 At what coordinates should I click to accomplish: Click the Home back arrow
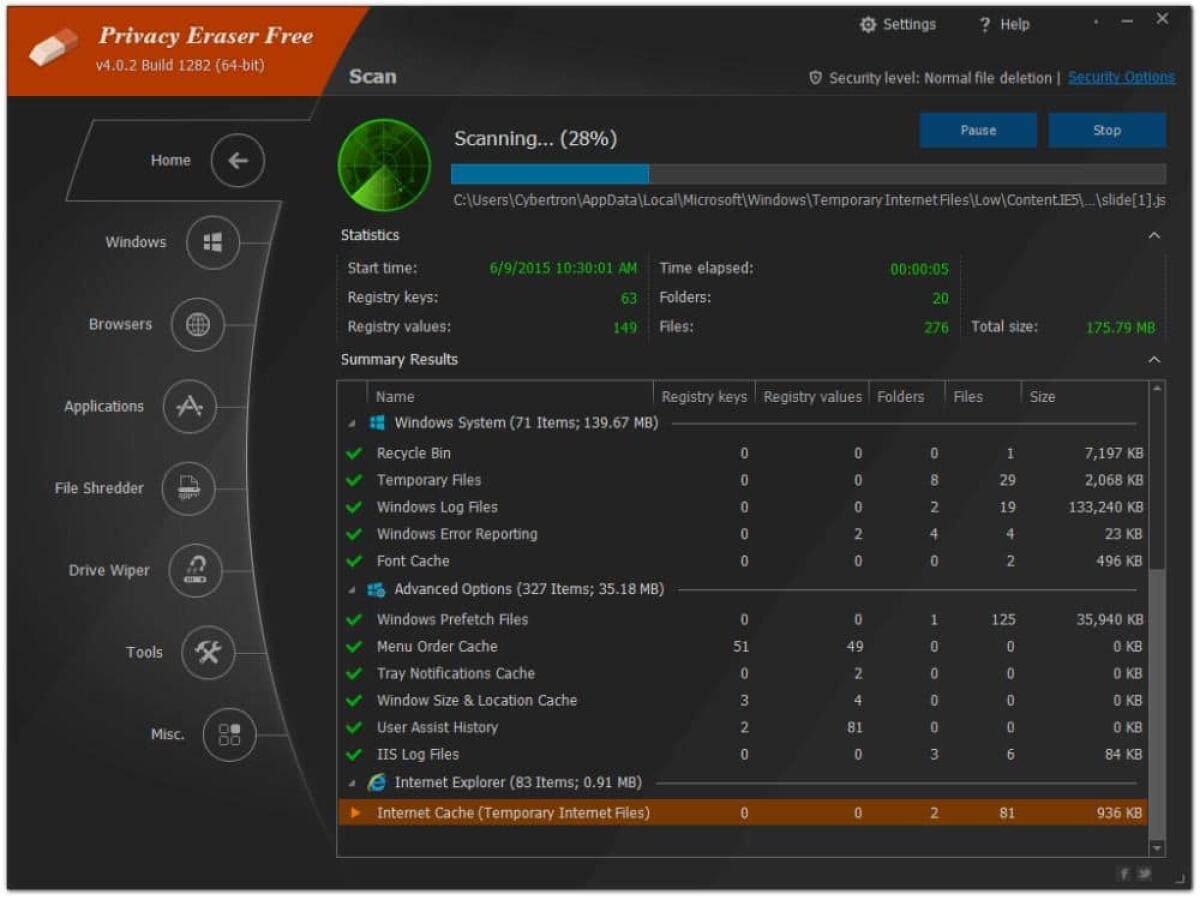(x=237, y=160)
